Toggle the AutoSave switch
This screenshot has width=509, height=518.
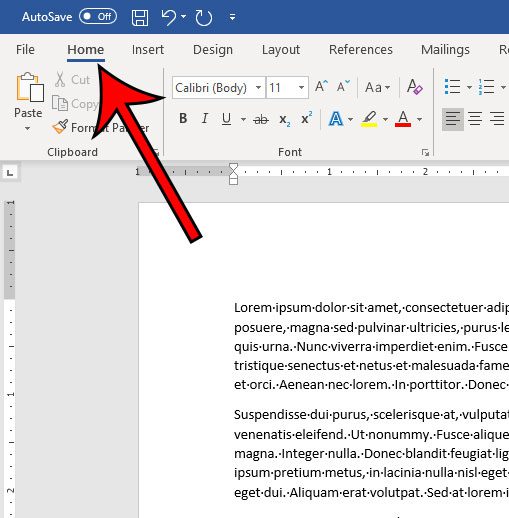click(98, 16)
